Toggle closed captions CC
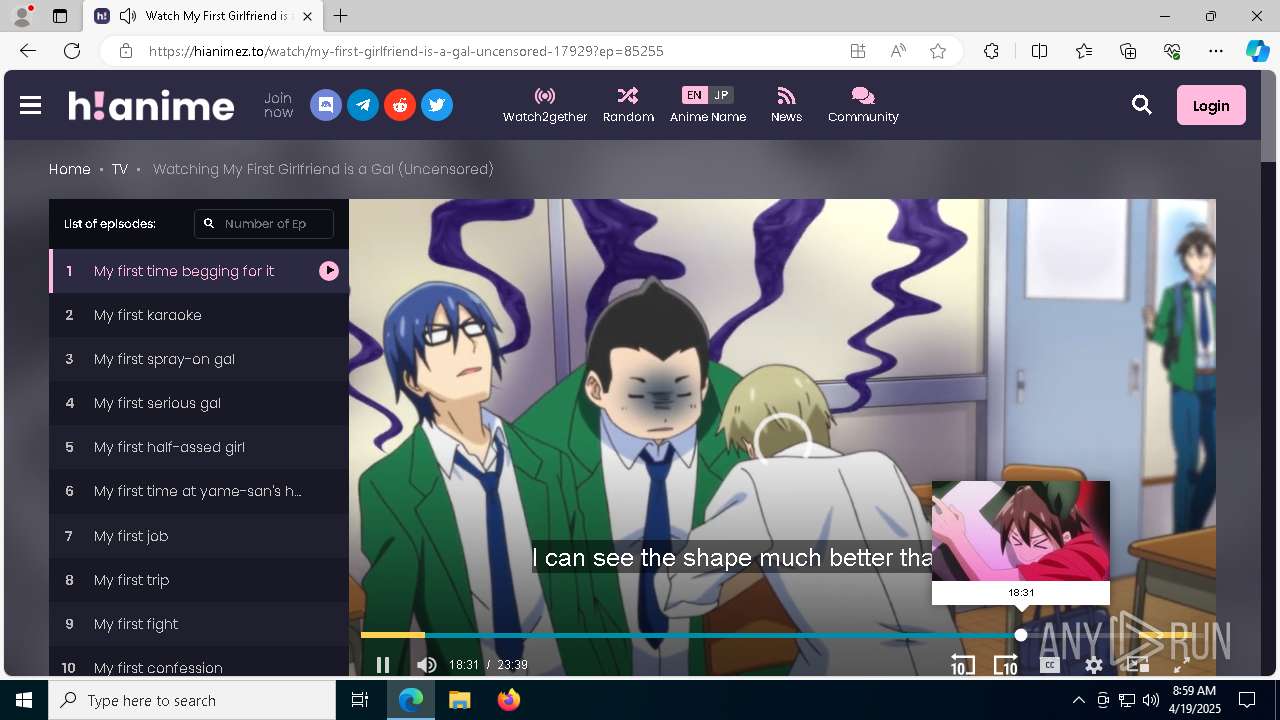This screenshot has width=1280, height=720. point(1050,665)
